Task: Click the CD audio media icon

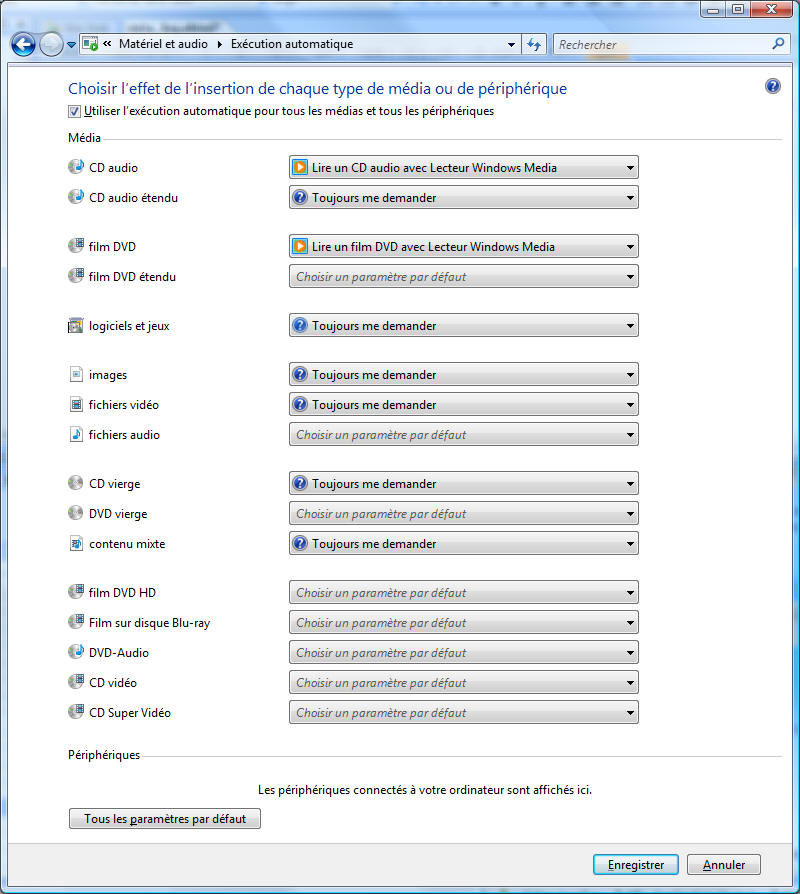Action: pos(76,167)
